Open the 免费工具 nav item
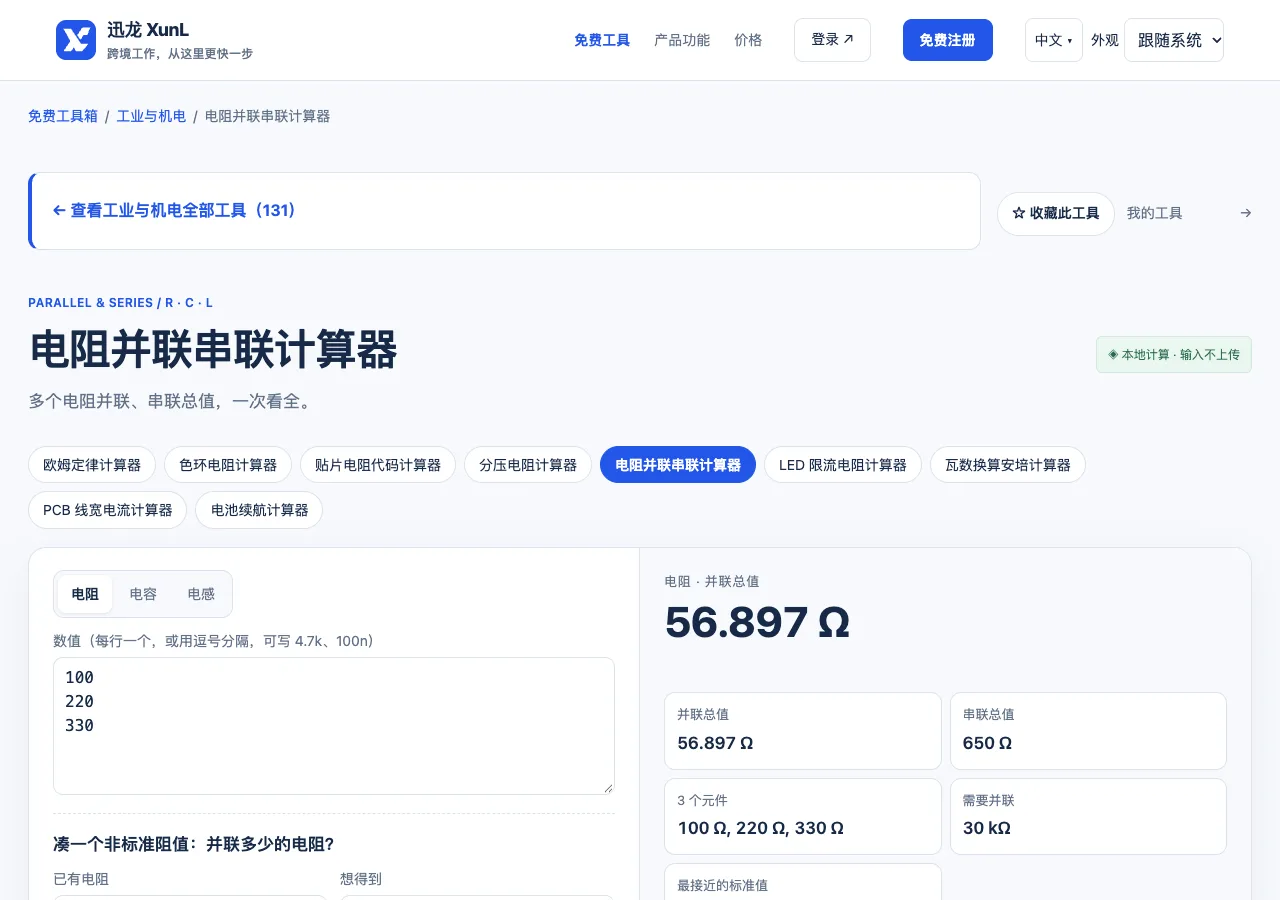 [x=602, y=40]
